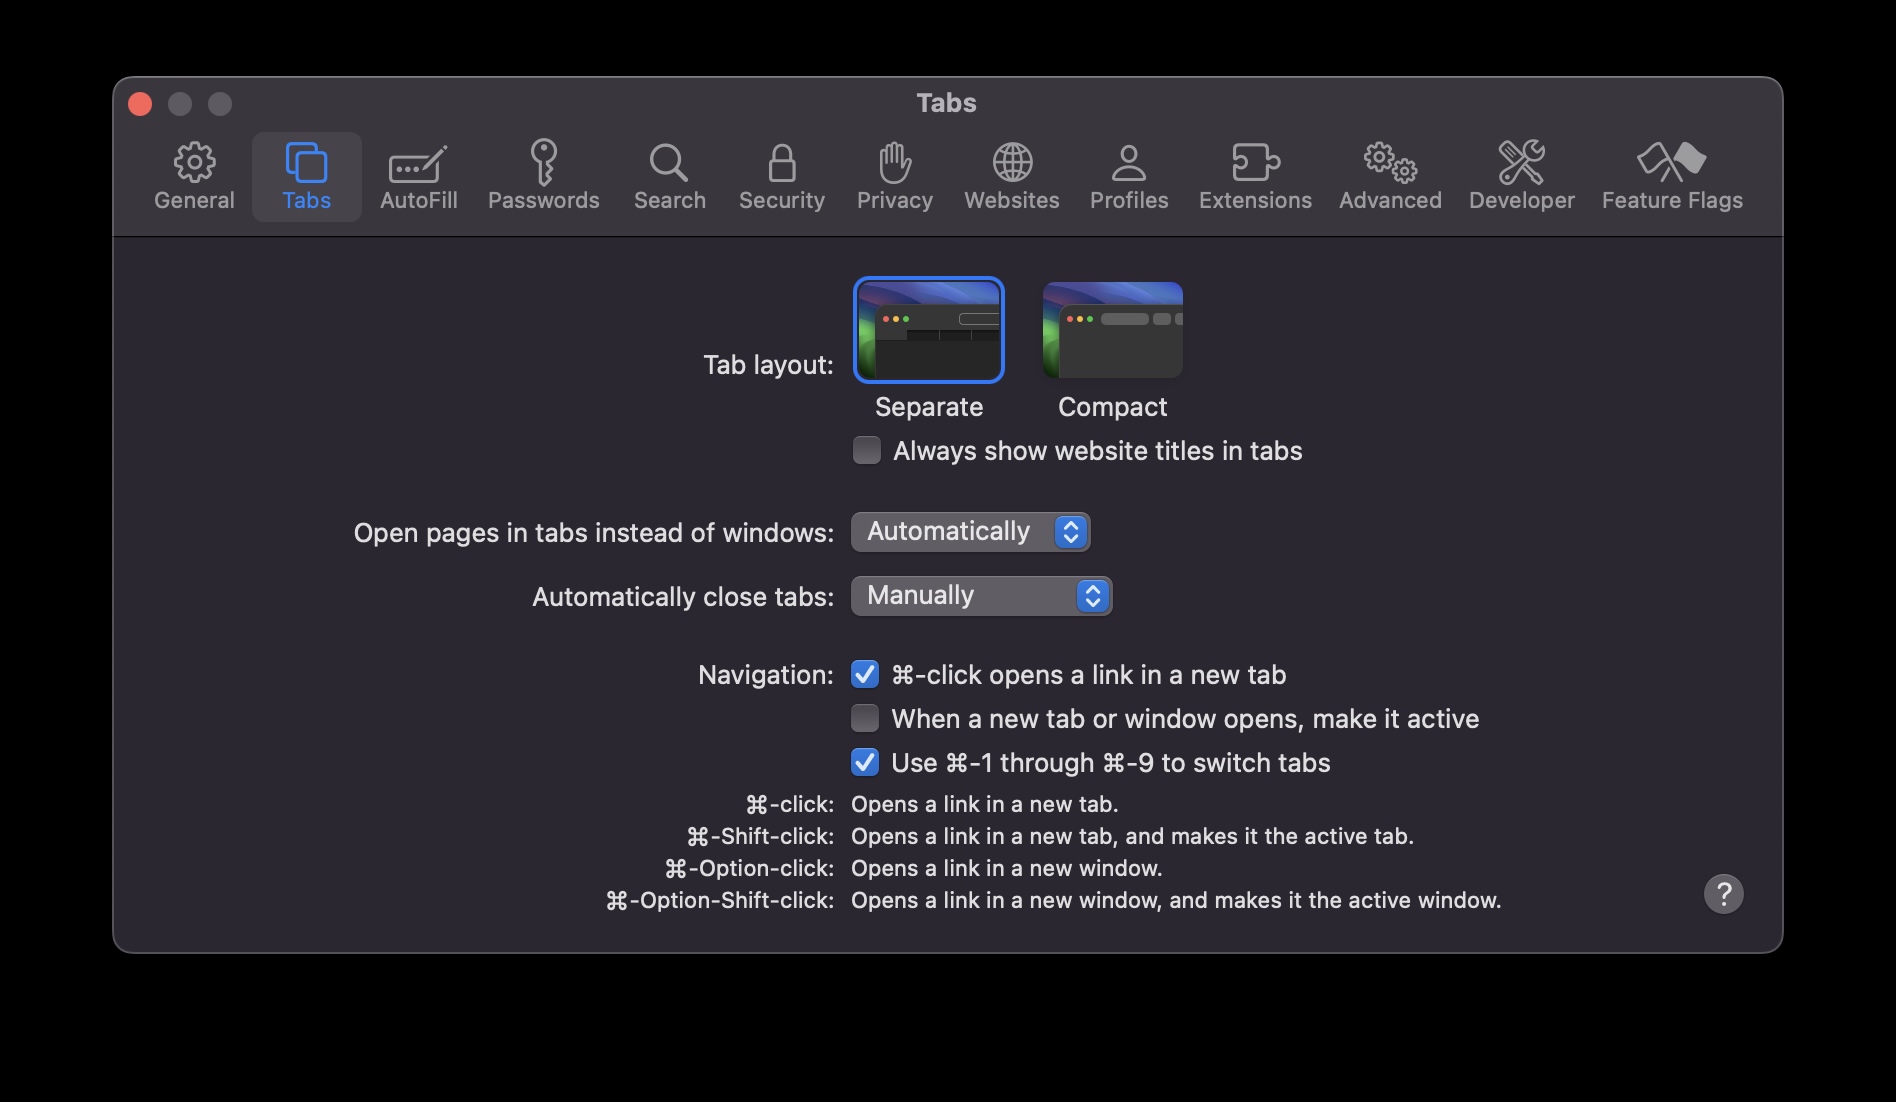
Task: Expand the Open pages in tabs dropdown
Action: point(970,531)
